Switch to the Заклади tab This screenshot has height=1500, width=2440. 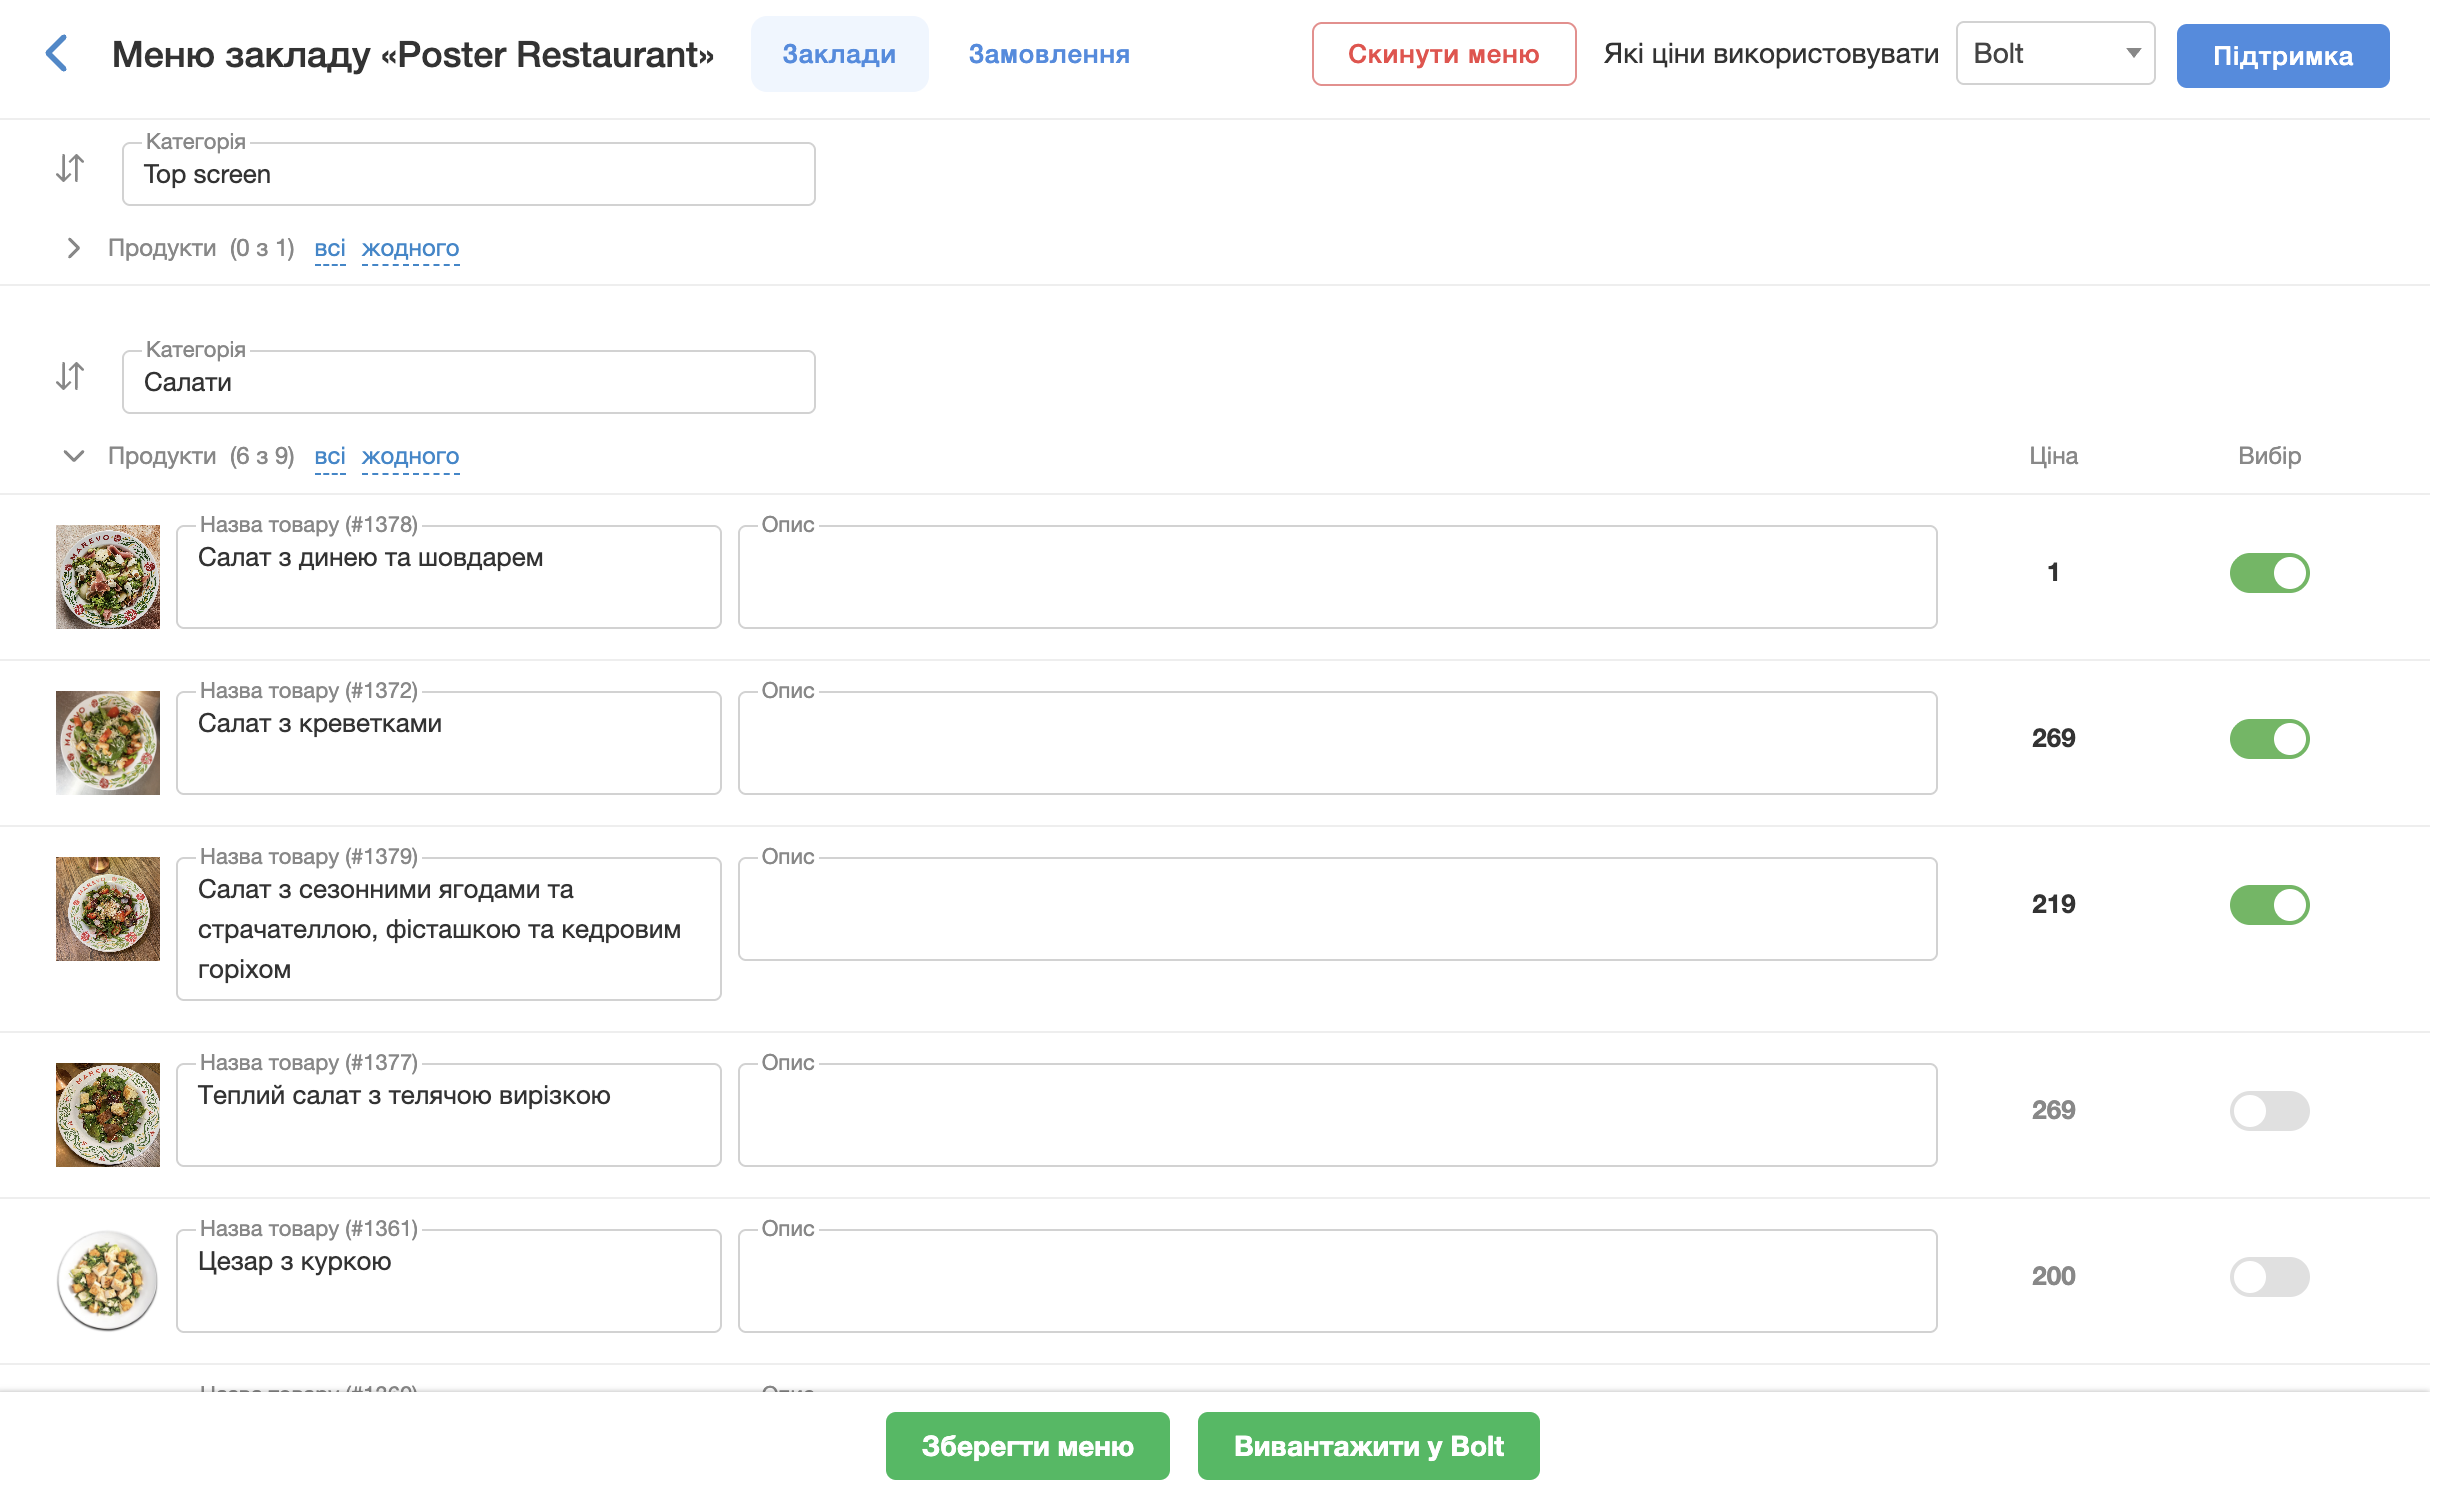839,54
